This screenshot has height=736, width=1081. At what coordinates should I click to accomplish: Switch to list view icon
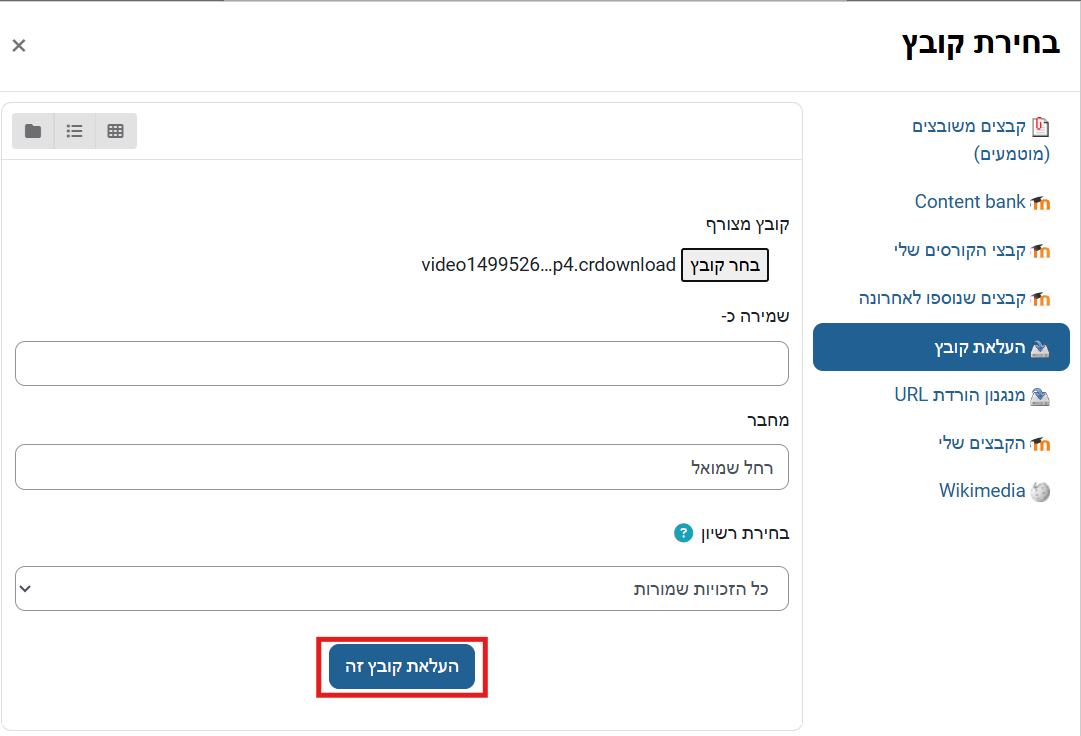click(x=75, y=131)
